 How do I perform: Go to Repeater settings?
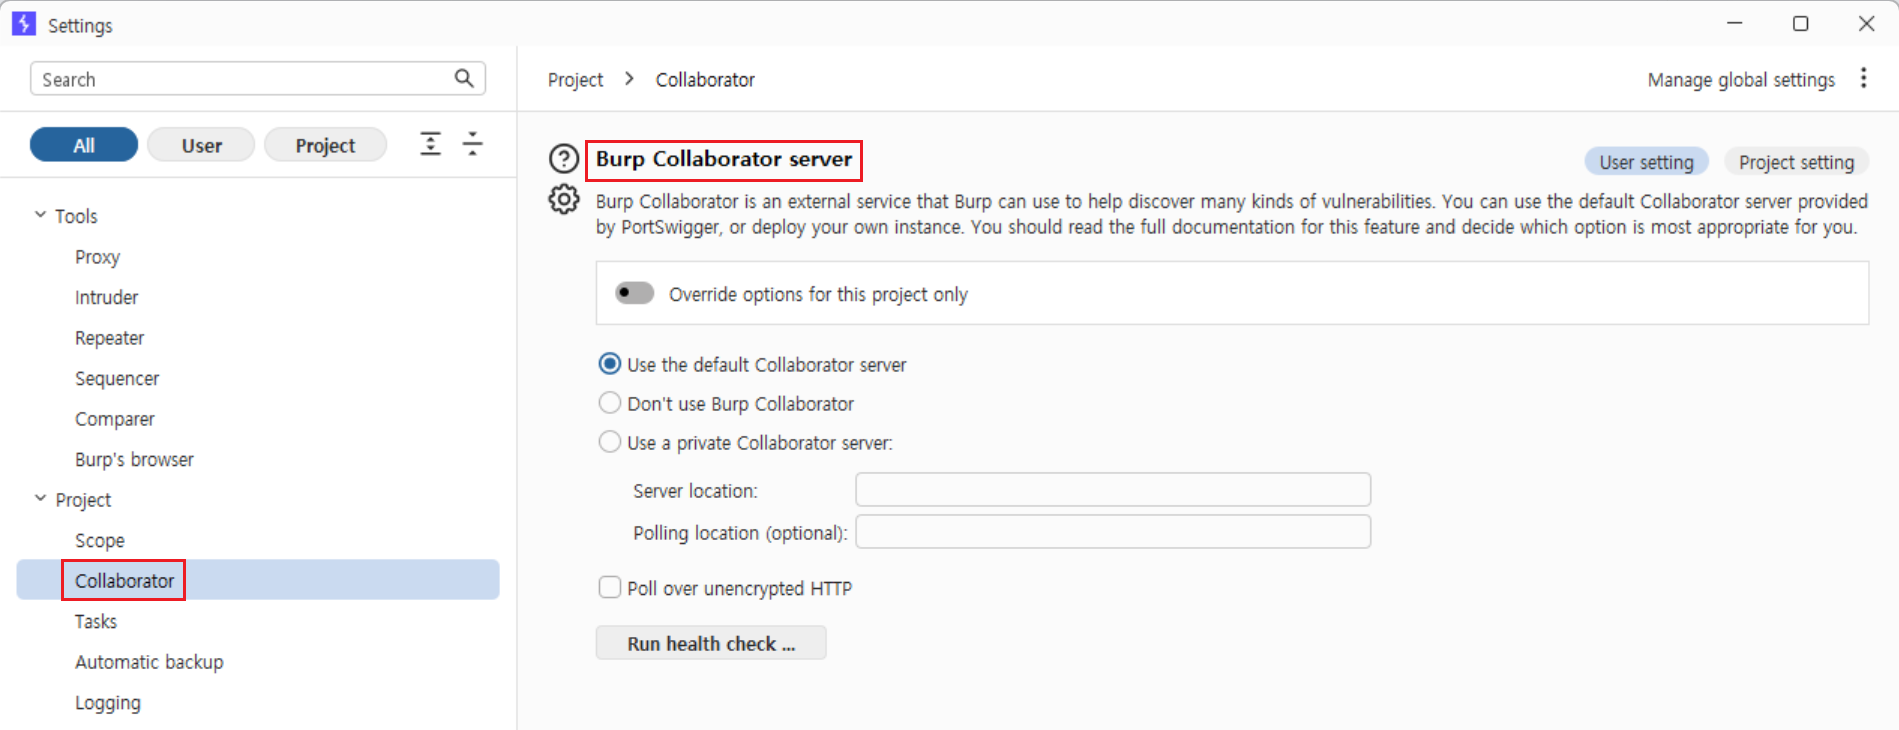[109, 338]
